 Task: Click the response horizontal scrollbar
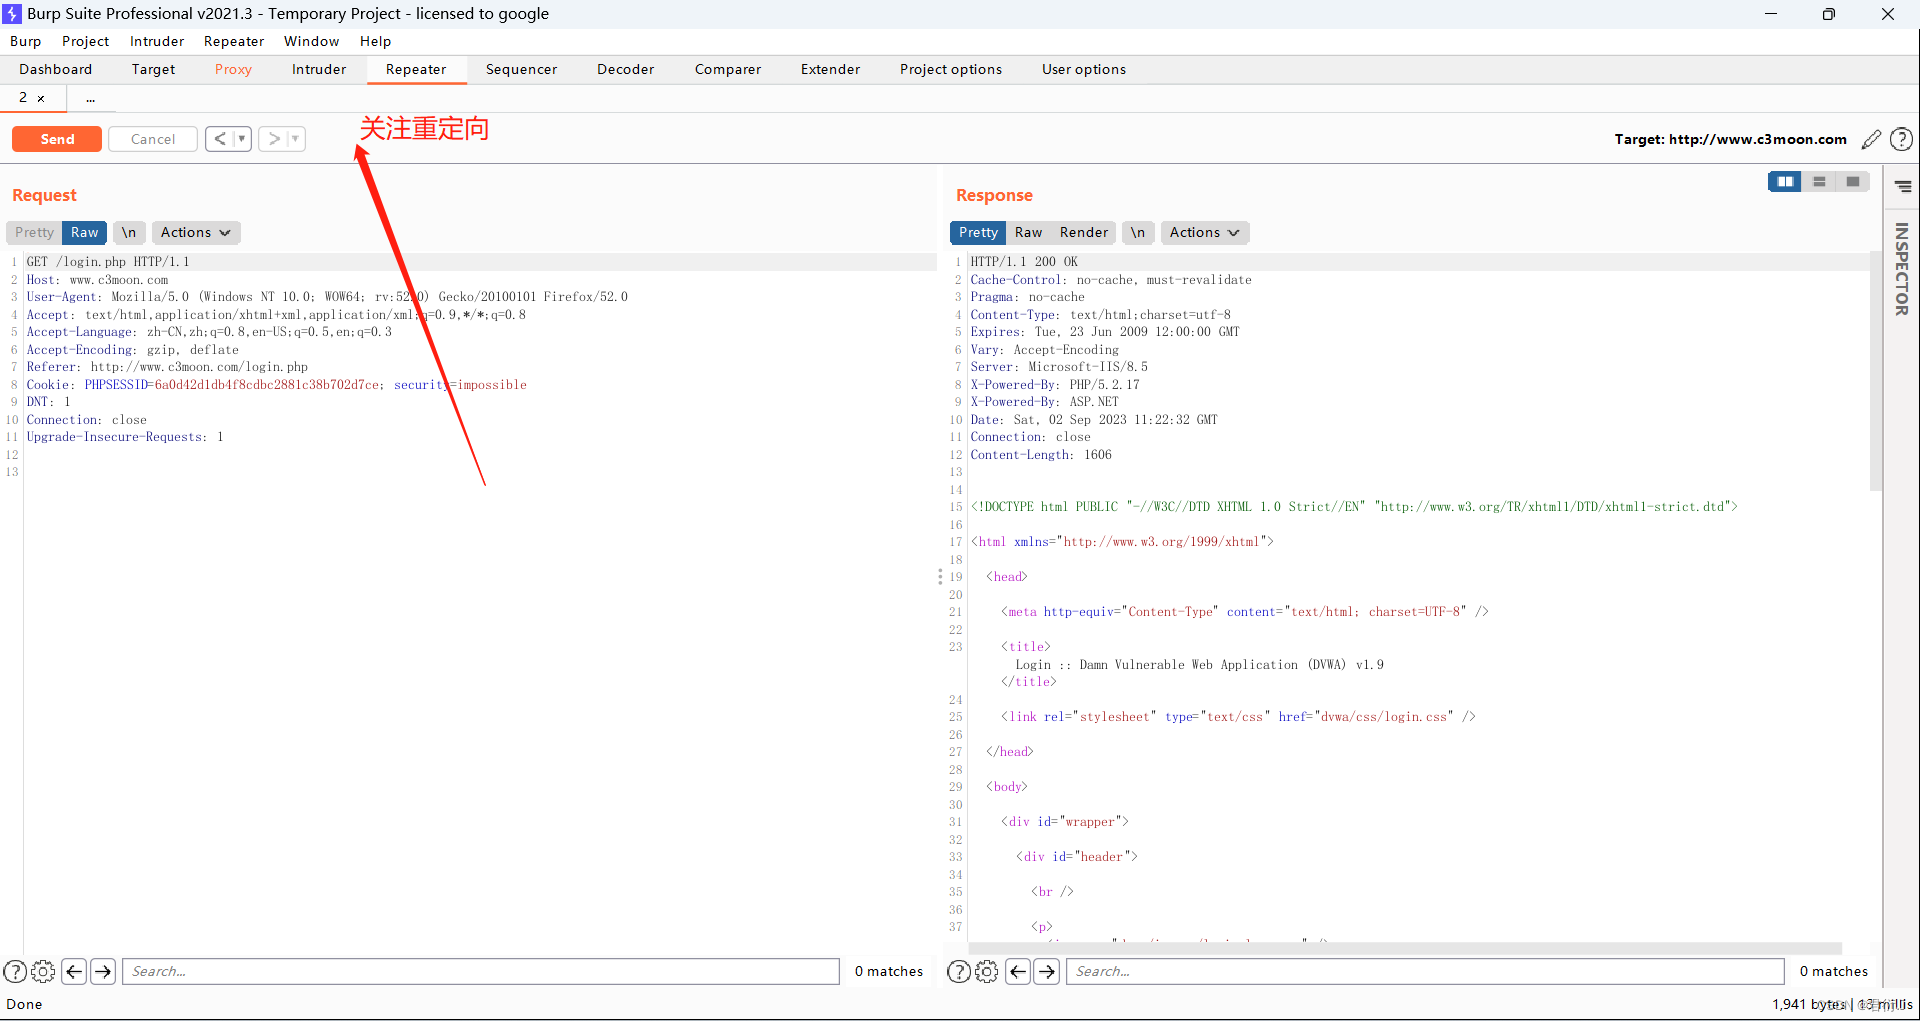[x=1405, y=948]
